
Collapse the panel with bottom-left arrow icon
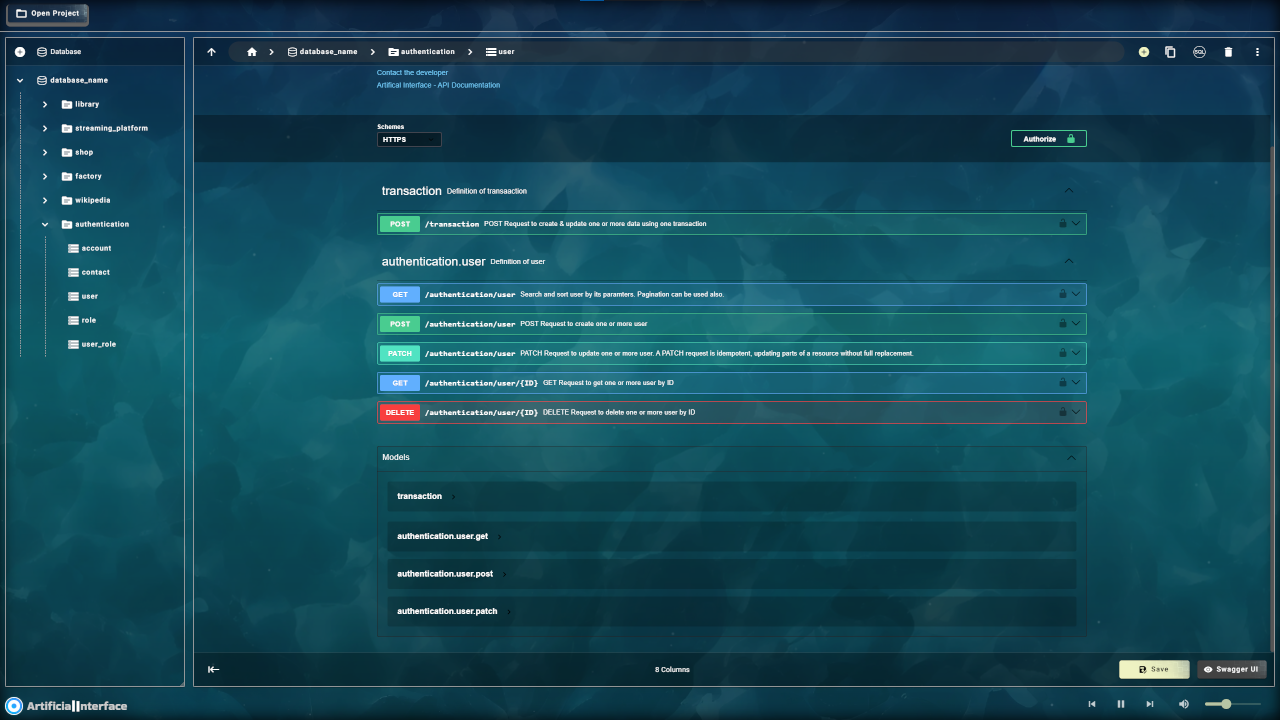pyautogui.click(x=213, y=670)
